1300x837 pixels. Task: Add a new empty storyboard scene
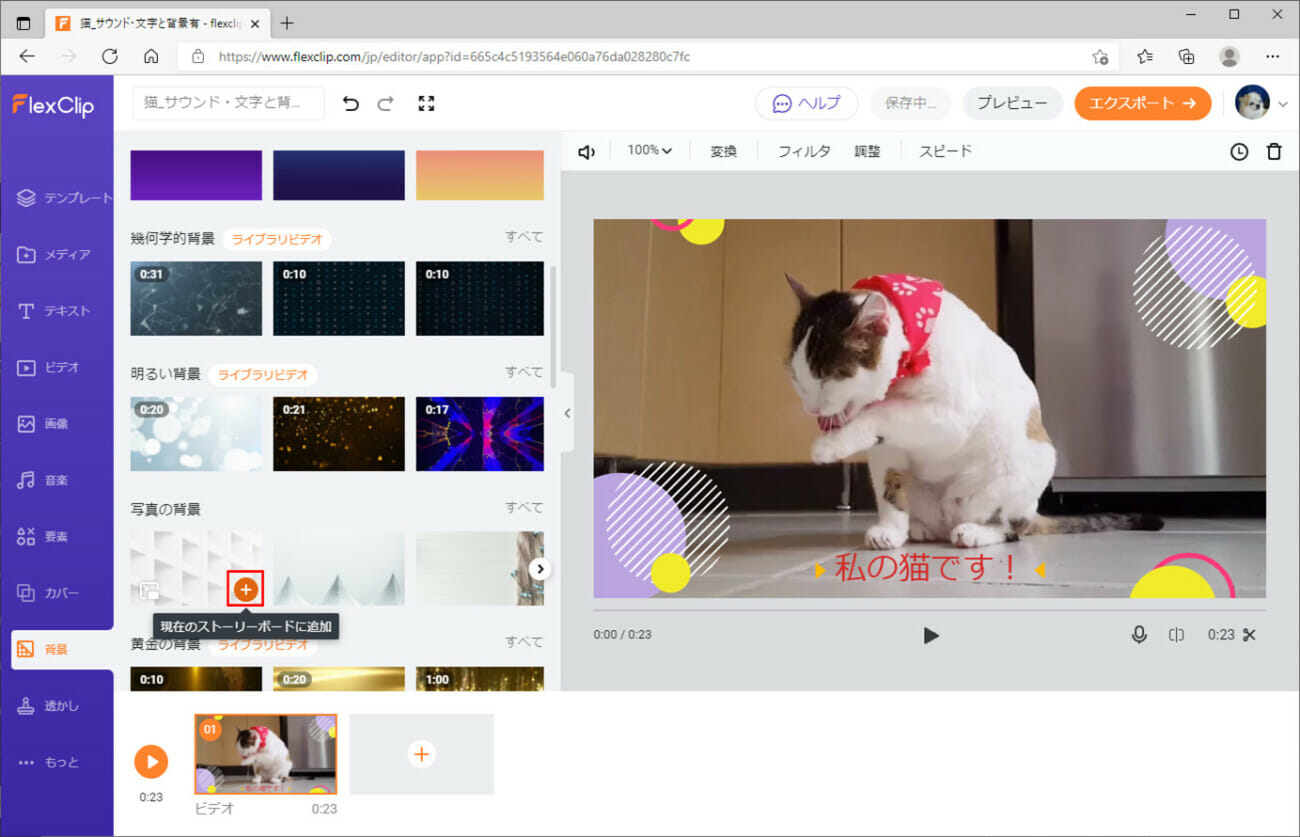(x=422, y=754)
